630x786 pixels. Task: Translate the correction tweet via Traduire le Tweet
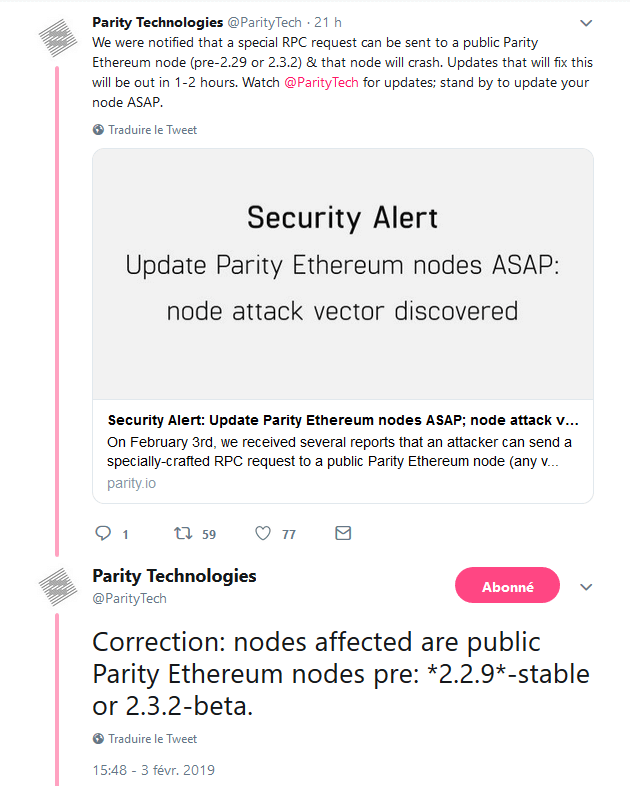pyautogui.click(x=152, y=739)
